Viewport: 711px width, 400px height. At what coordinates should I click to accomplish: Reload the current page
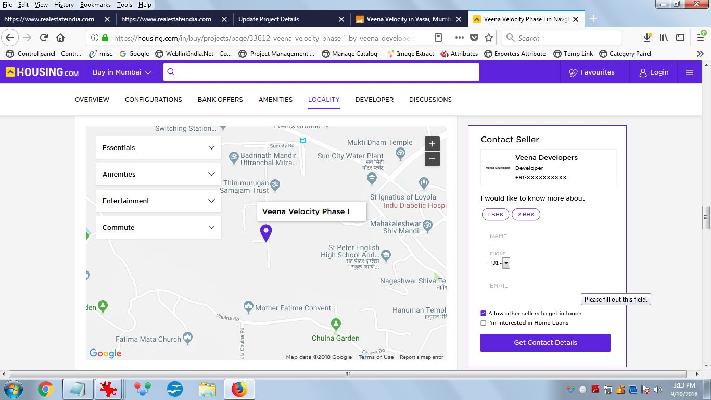44,38
